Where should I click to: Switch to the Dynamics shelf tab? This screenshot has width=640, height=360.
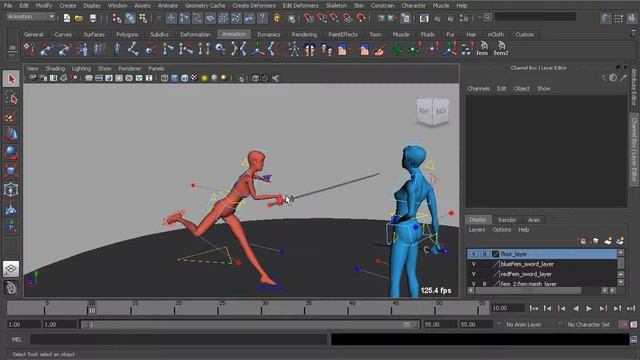pos(269,35)
